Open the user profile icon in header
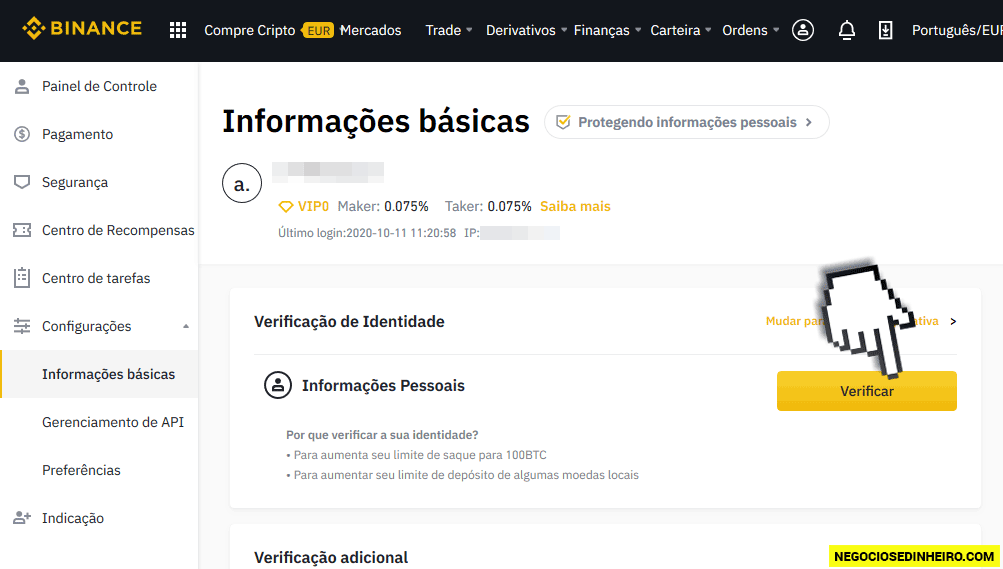Screen dimensions: 1003x569 (803, 30)
